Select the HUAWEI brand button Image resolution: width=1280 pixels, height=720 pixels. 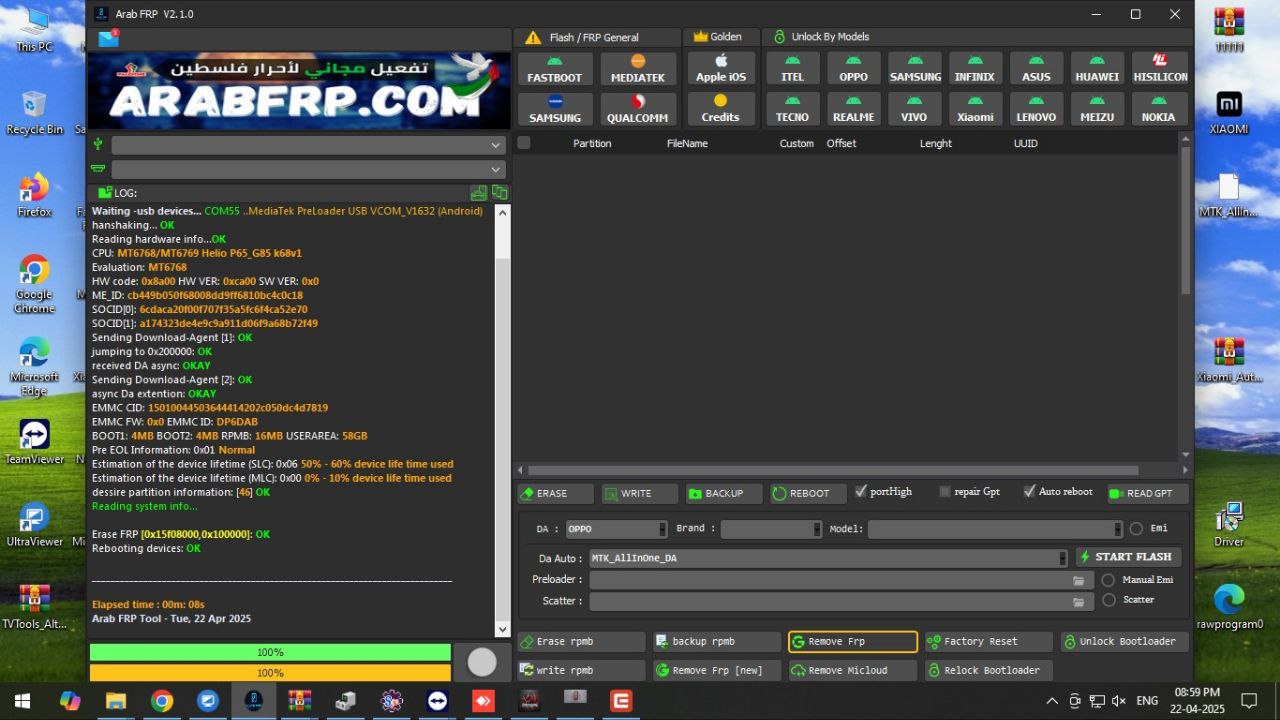tap(1098, 69)
